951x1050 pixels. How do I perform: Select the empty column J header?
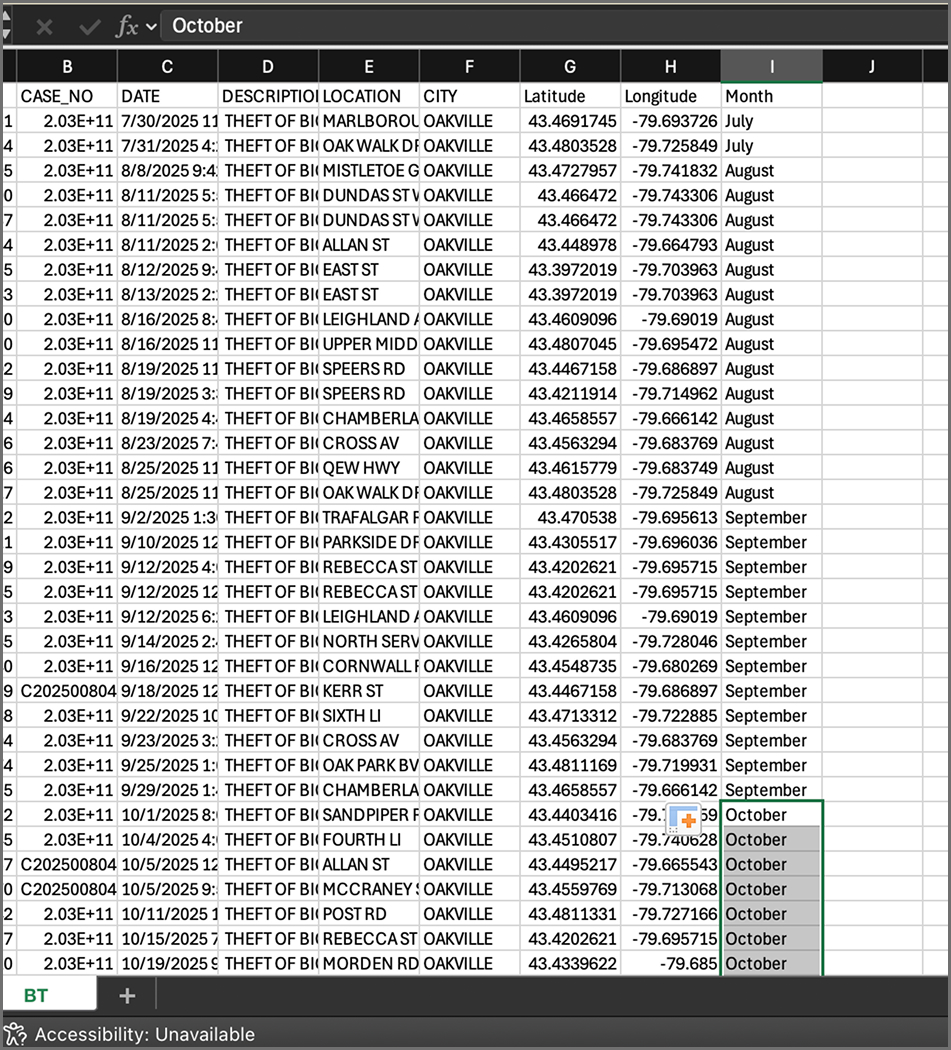point(871,65)
